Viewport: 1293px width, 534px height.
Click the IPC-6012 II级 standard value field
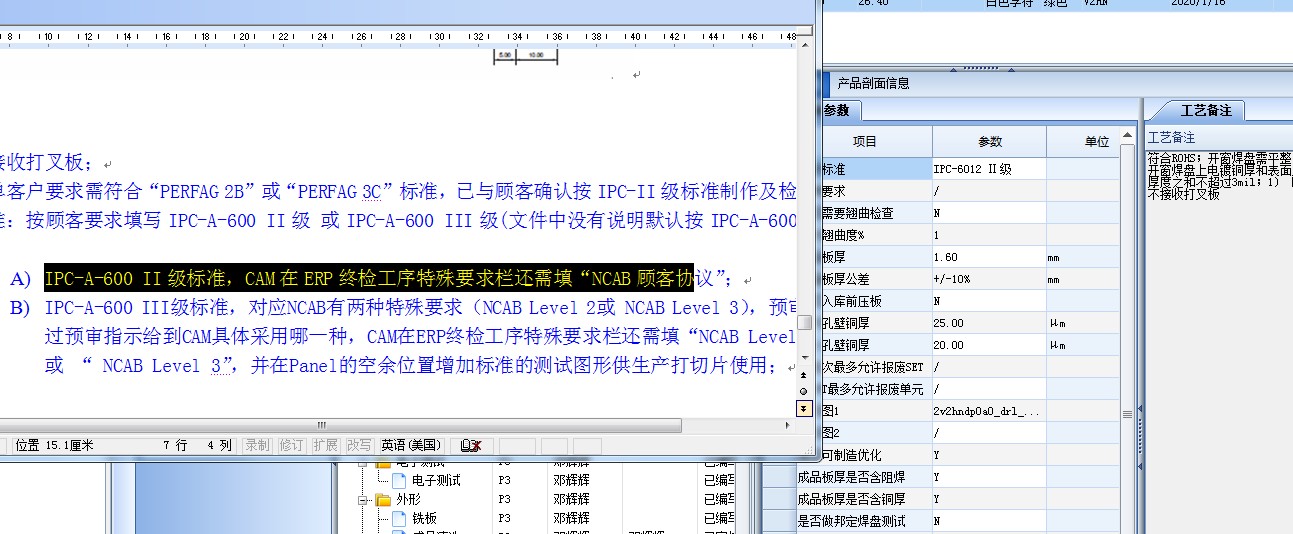[x=990, y=169]
